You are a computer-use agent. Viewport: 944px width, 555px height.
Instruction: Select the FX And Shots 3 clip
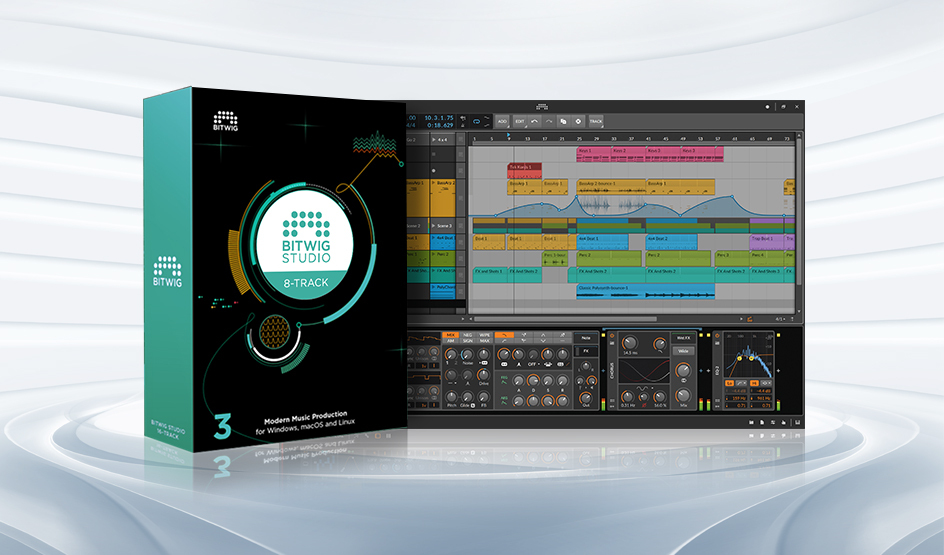(767, 274)
